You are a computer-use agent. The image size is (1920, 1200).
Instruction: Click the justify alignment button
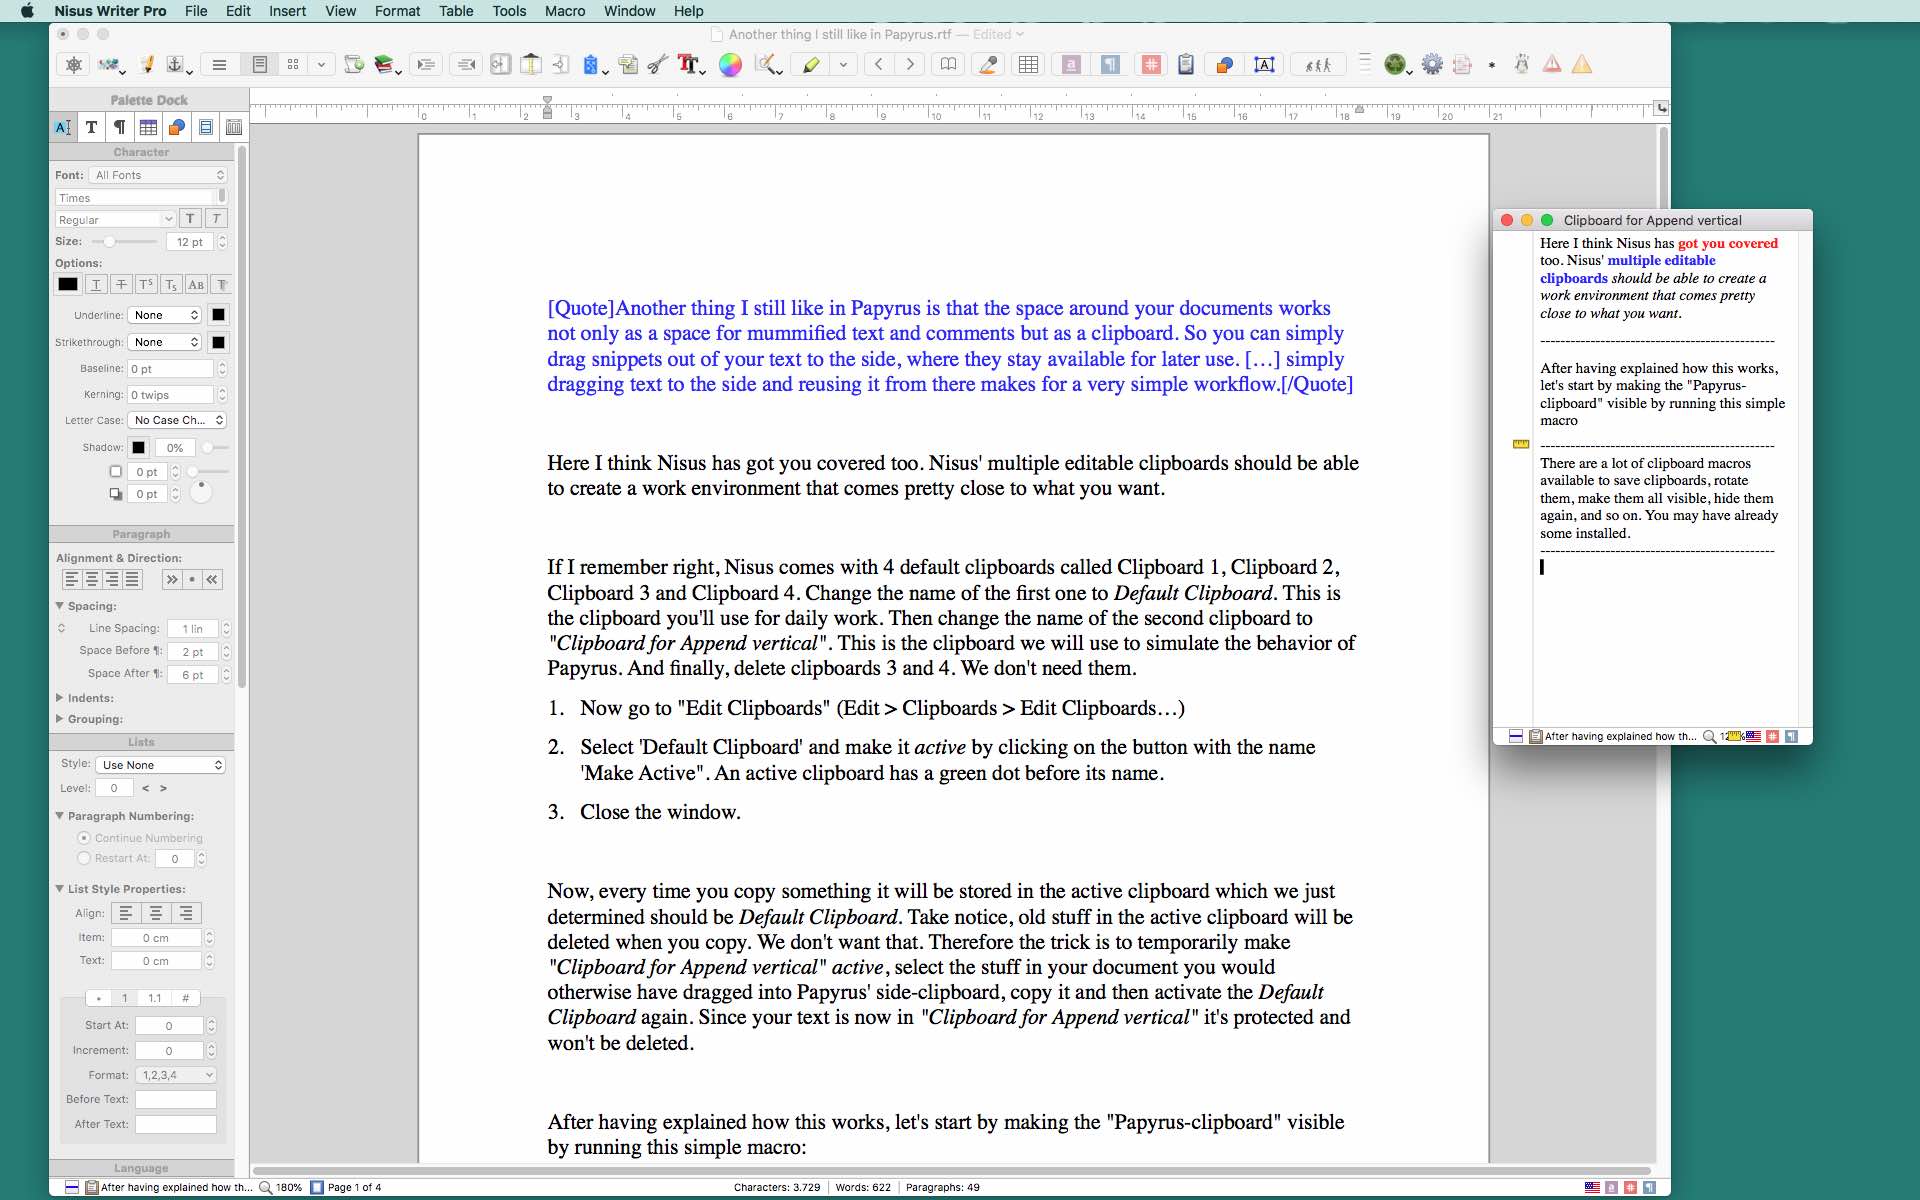pyautogui.click(x=132, y=579)
